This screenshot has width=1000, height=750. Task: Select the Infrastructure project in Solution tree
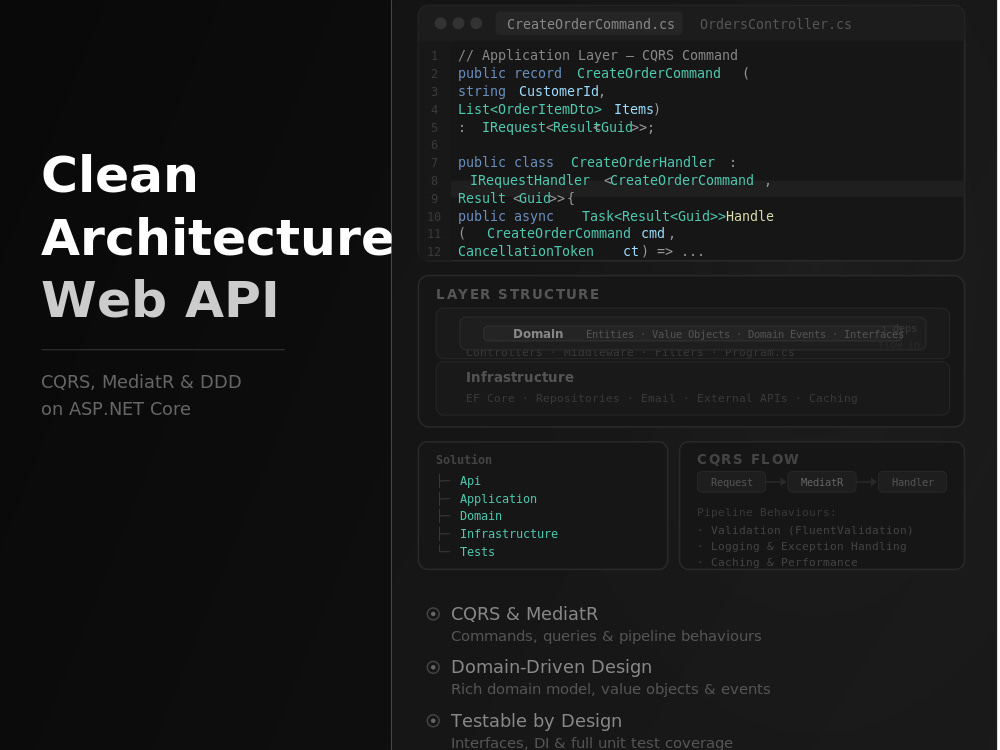pyautogui.click(x=509, y=534)
